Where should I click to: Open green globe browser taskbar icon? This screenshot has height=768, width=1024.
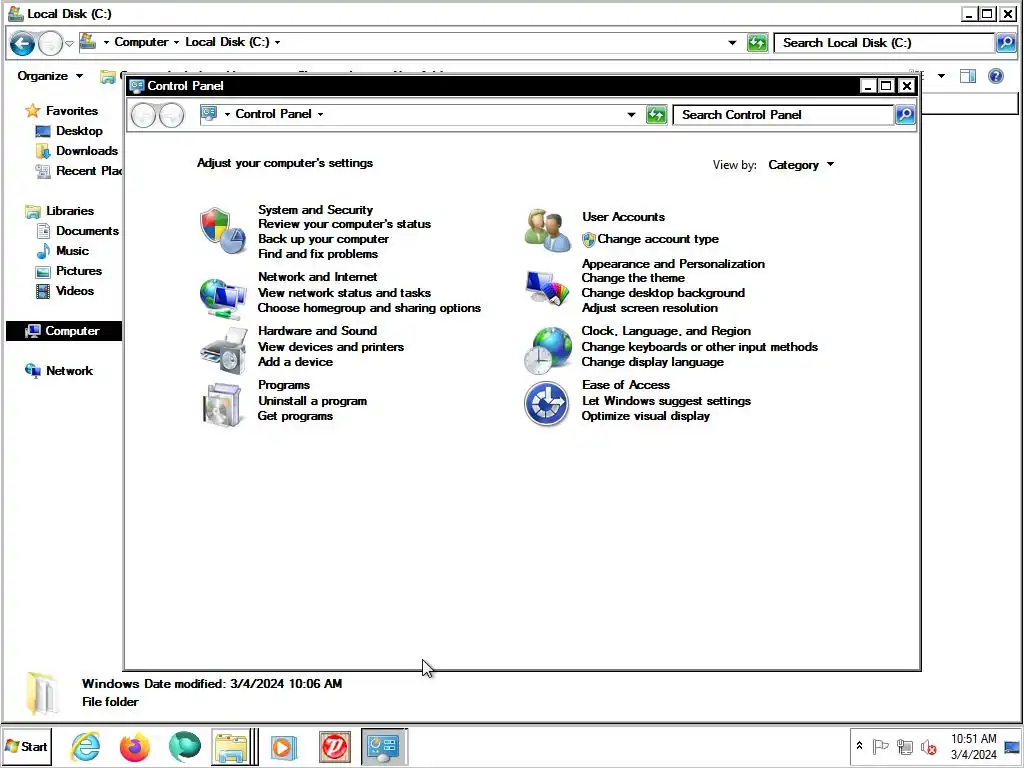point(184,746)
